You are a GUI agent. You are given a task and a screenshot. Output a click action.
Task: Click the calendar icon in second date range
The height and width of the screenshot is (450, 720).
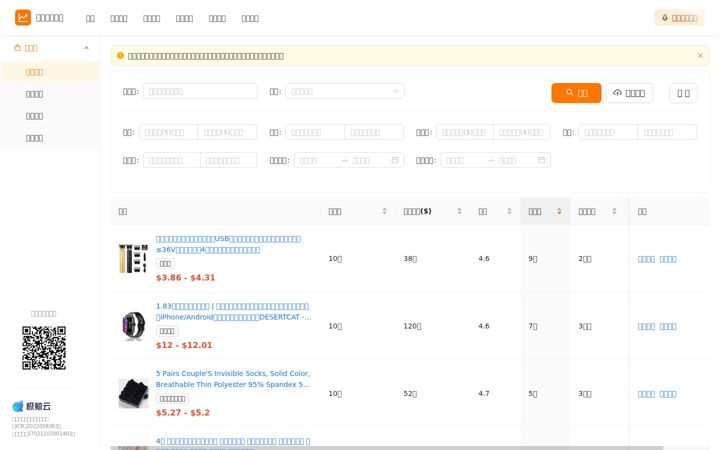541,160
